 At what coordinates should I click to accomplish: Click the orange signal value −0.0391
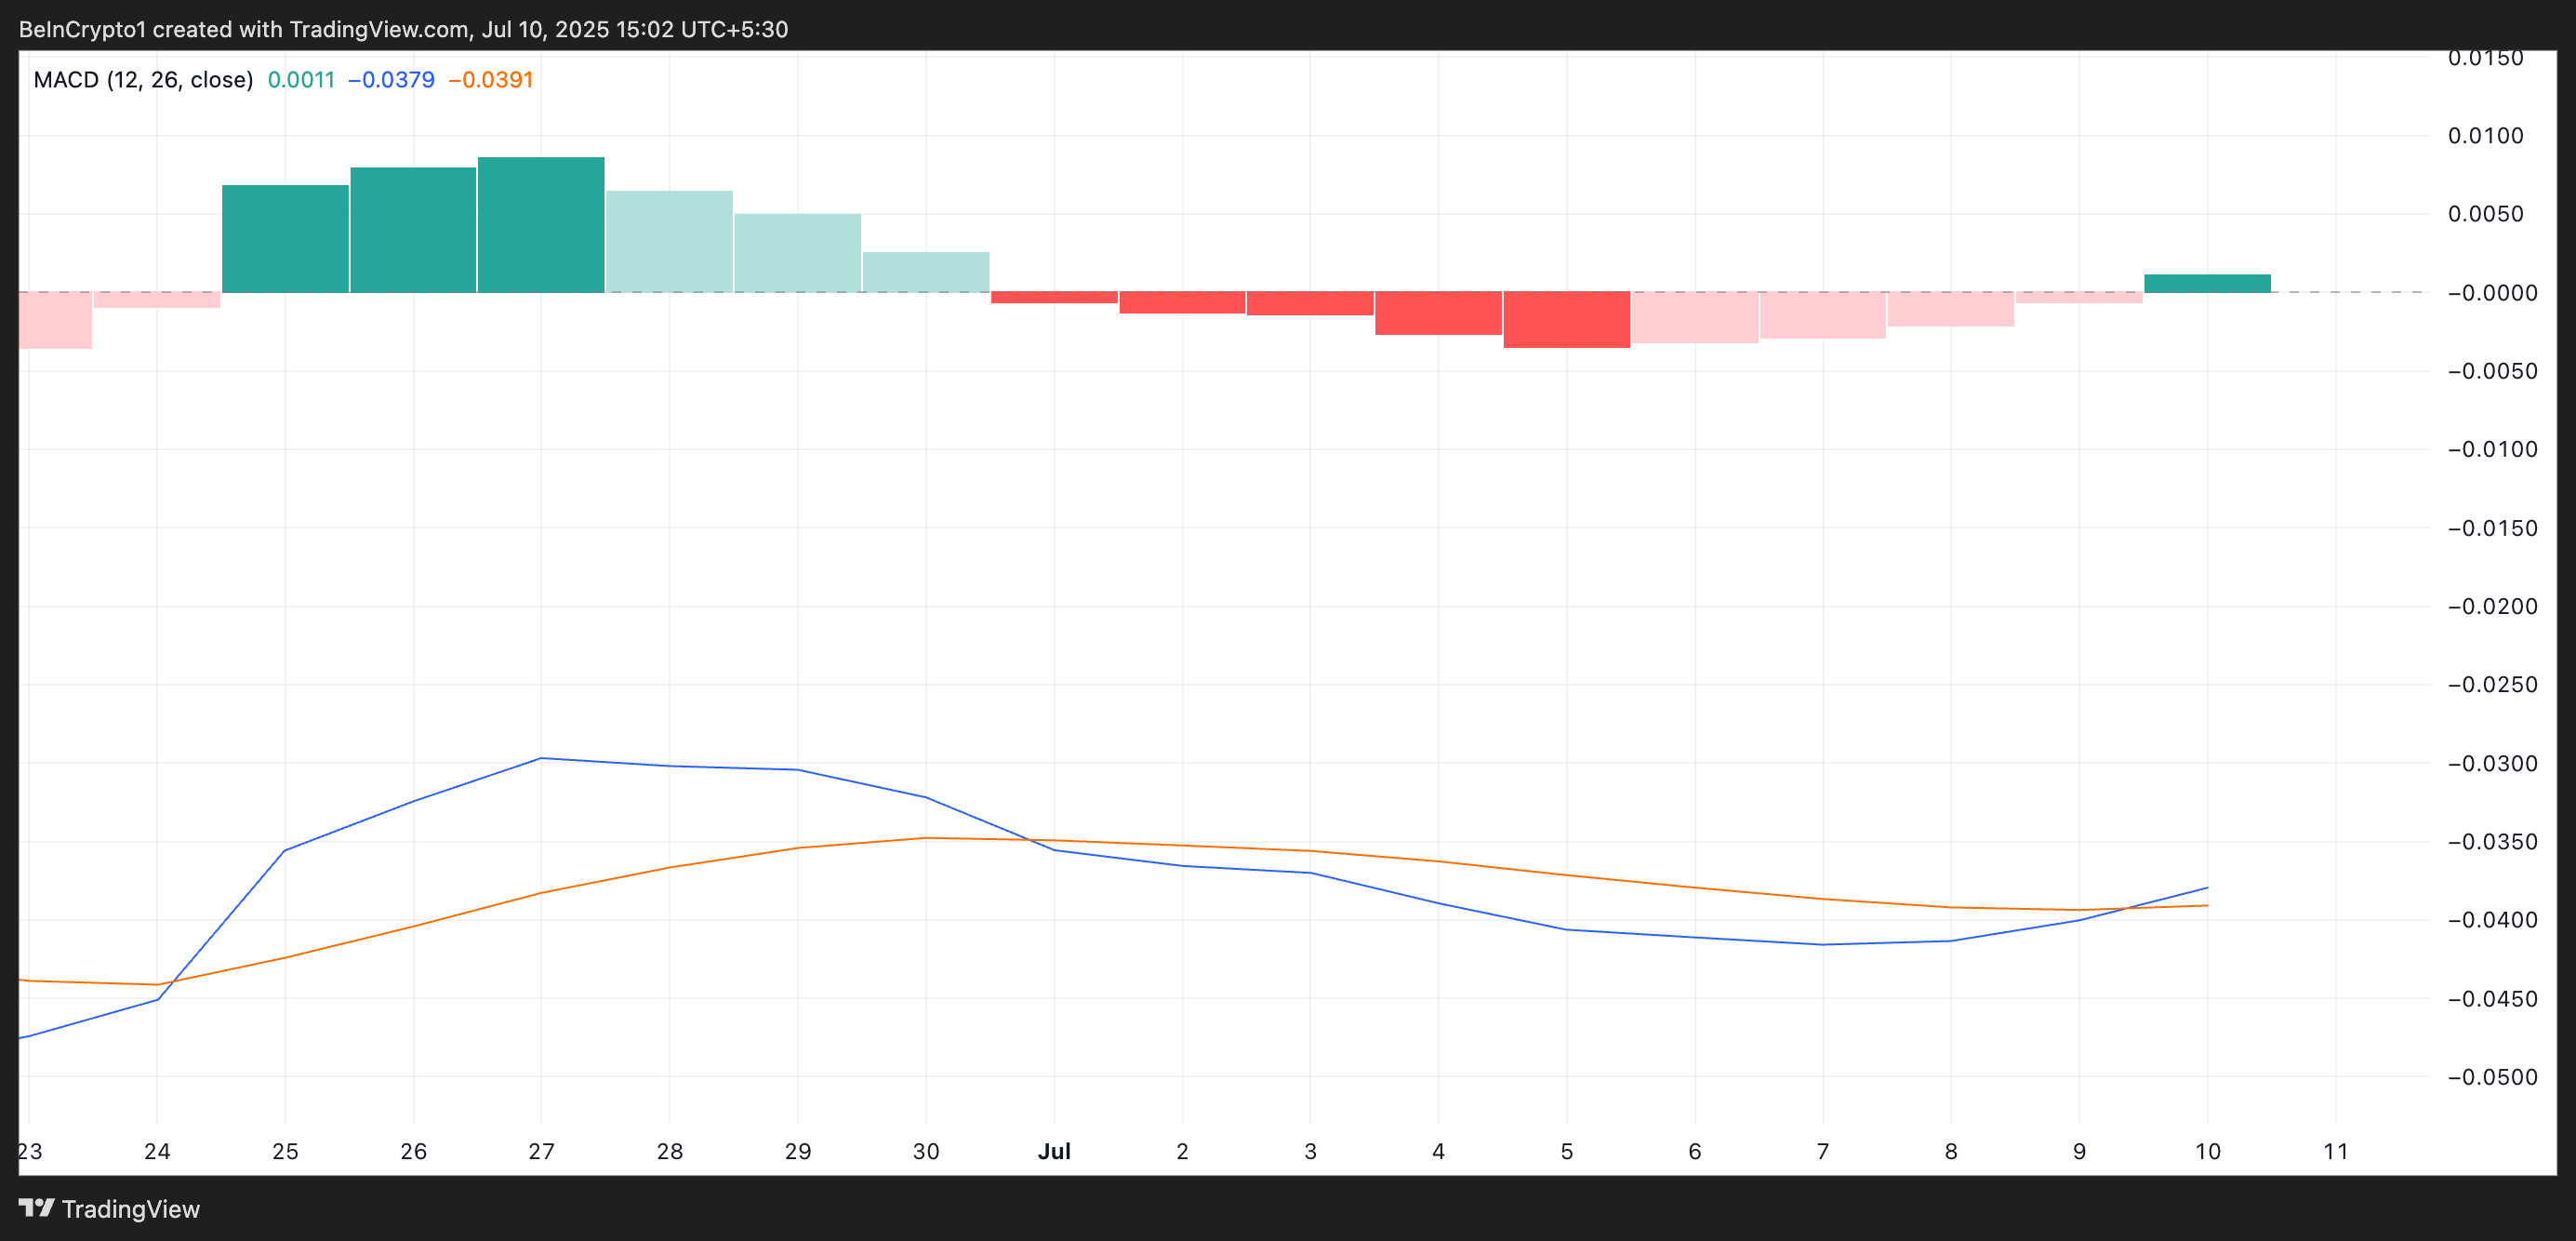point(491,80)
